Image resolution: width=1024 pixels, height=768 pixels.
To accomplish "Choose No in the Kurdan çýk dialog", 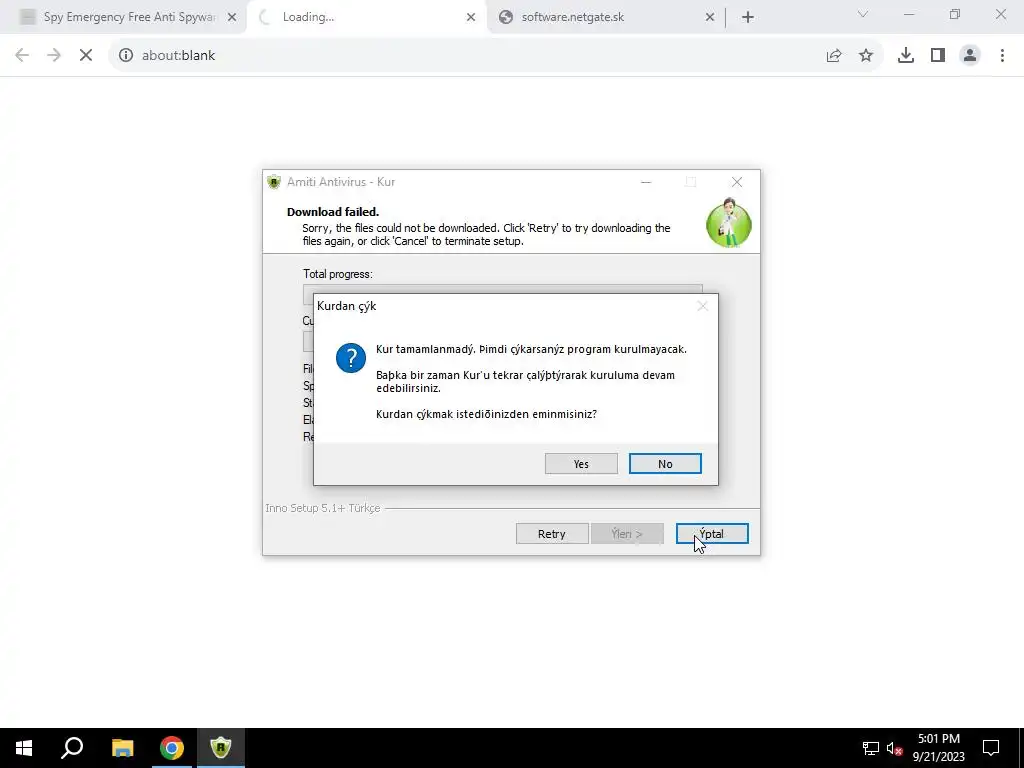I will pyautogui.click(x=665, y=464).
